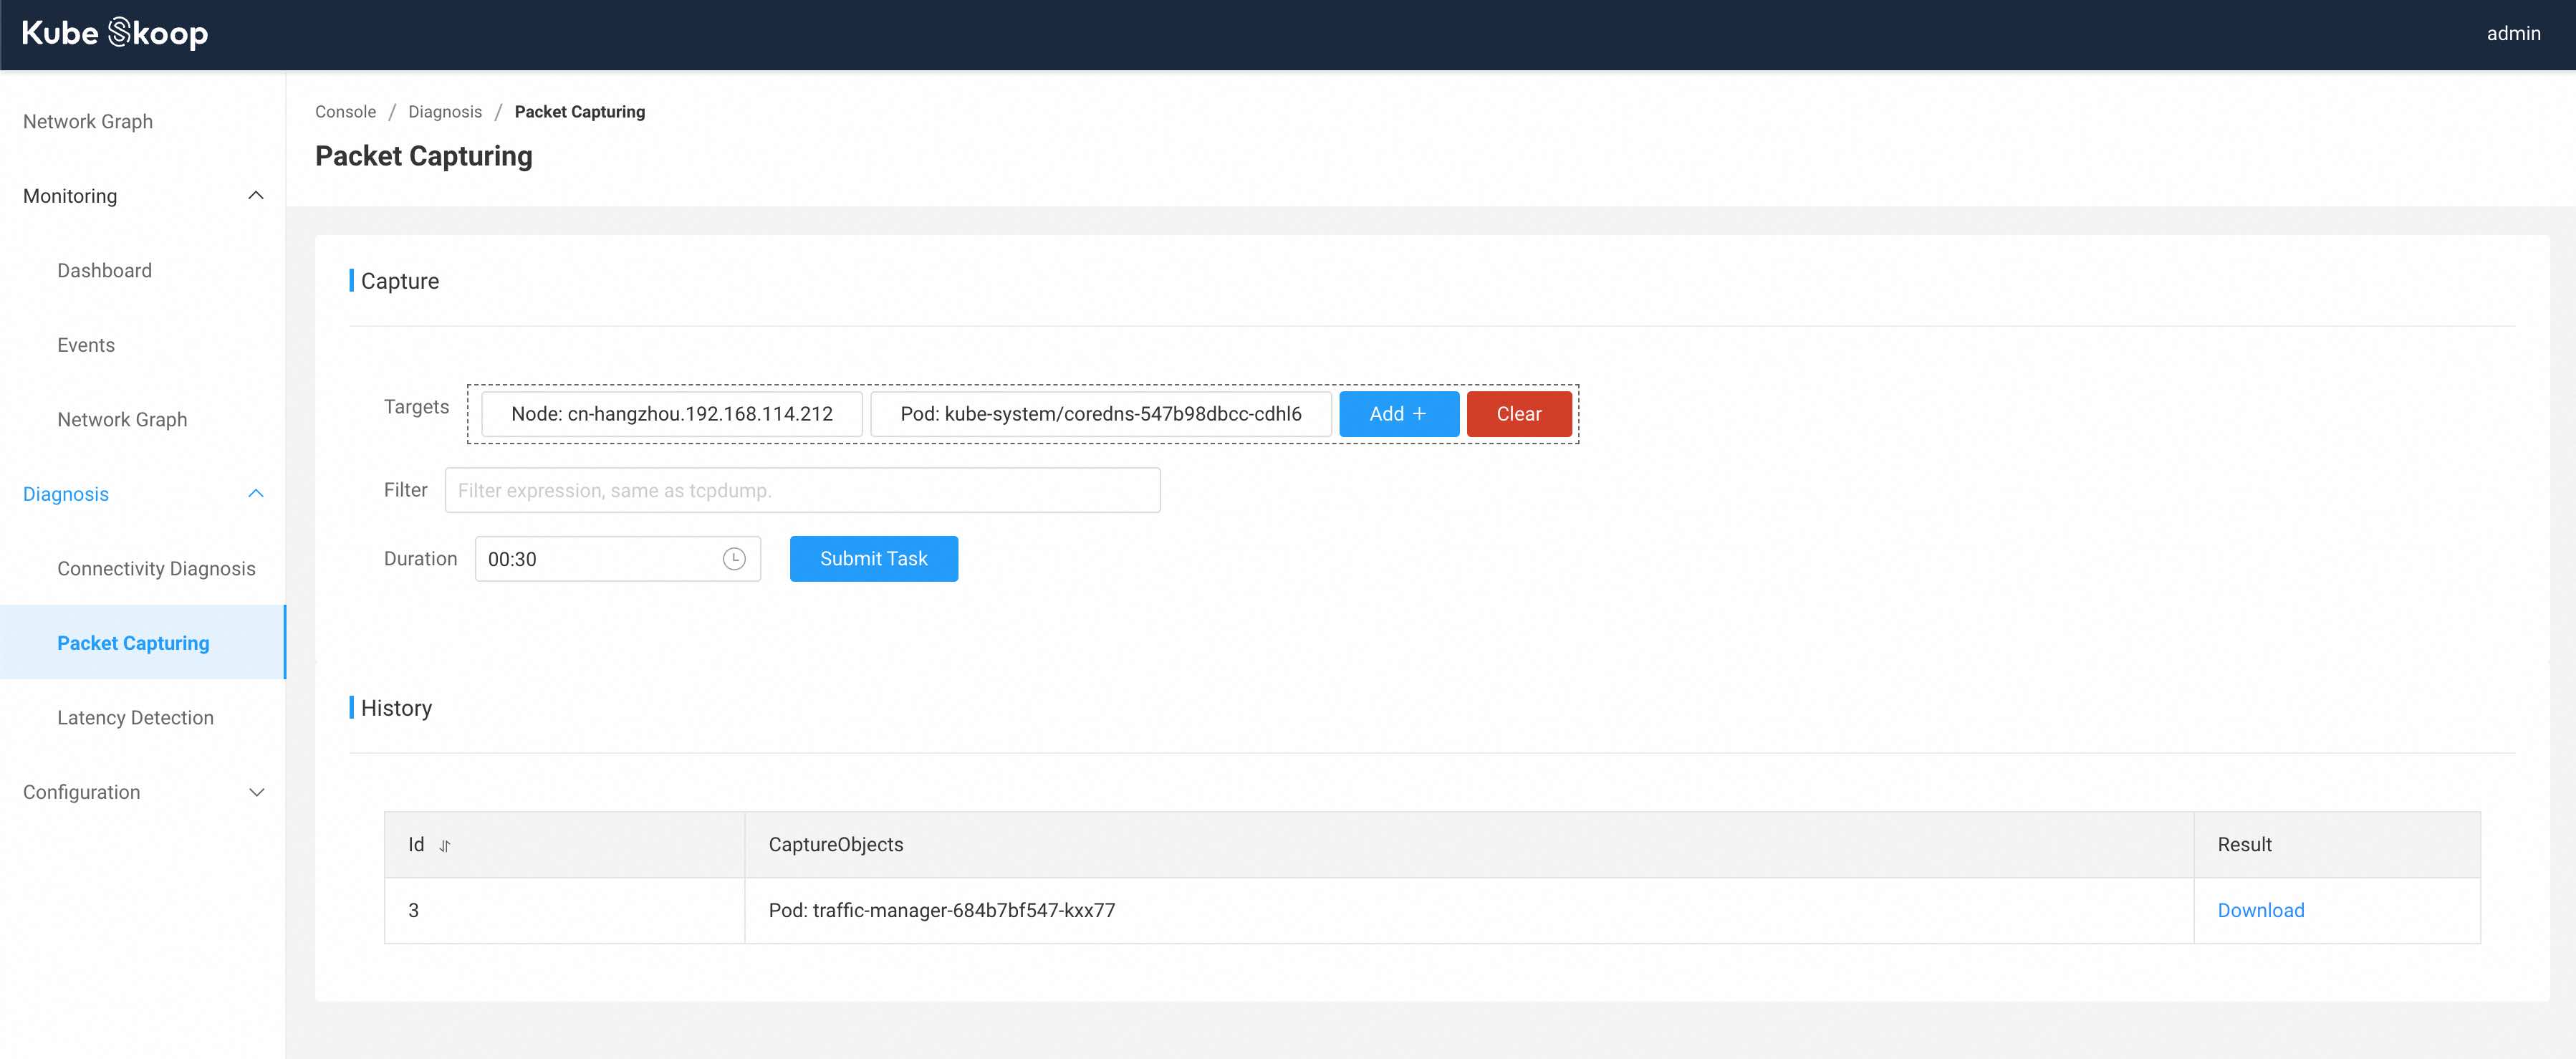The height and width of the screenshot is (1059, 2576).
Task: Click the clock icon in Duration field
Action: pyautogui.click(x=734, y=559)
